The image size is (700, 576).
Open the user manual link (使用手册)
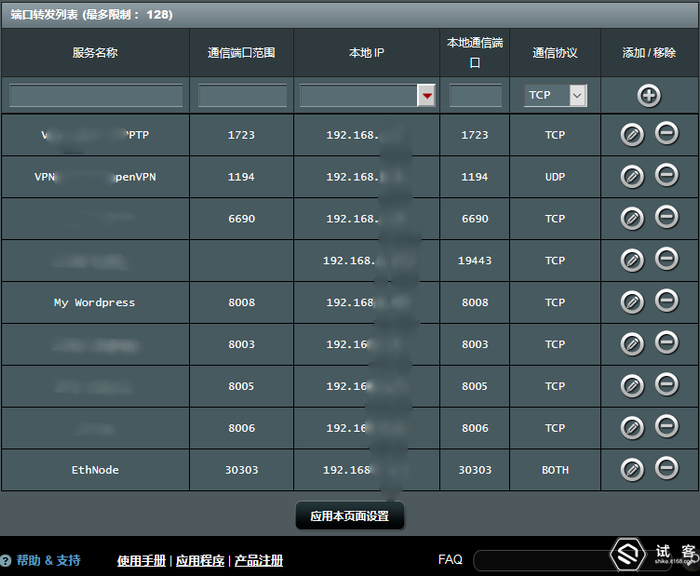point(141,561)
